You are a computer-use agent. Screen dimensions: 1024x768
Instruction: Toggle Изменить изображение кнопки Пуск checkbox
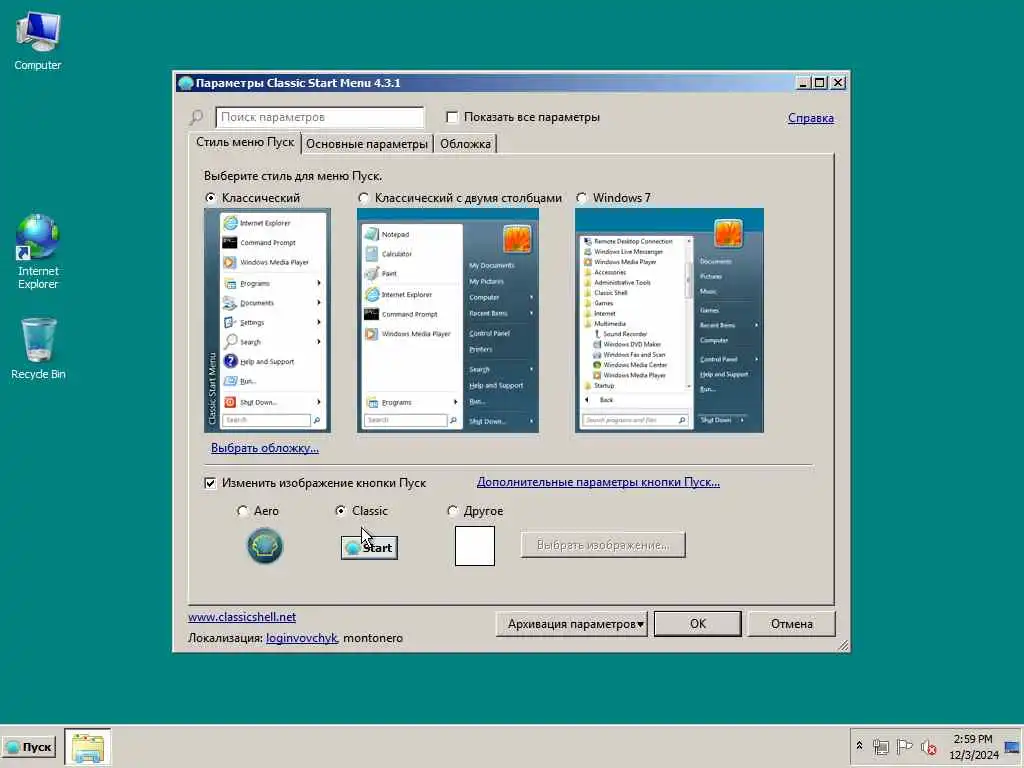(210, 483)
